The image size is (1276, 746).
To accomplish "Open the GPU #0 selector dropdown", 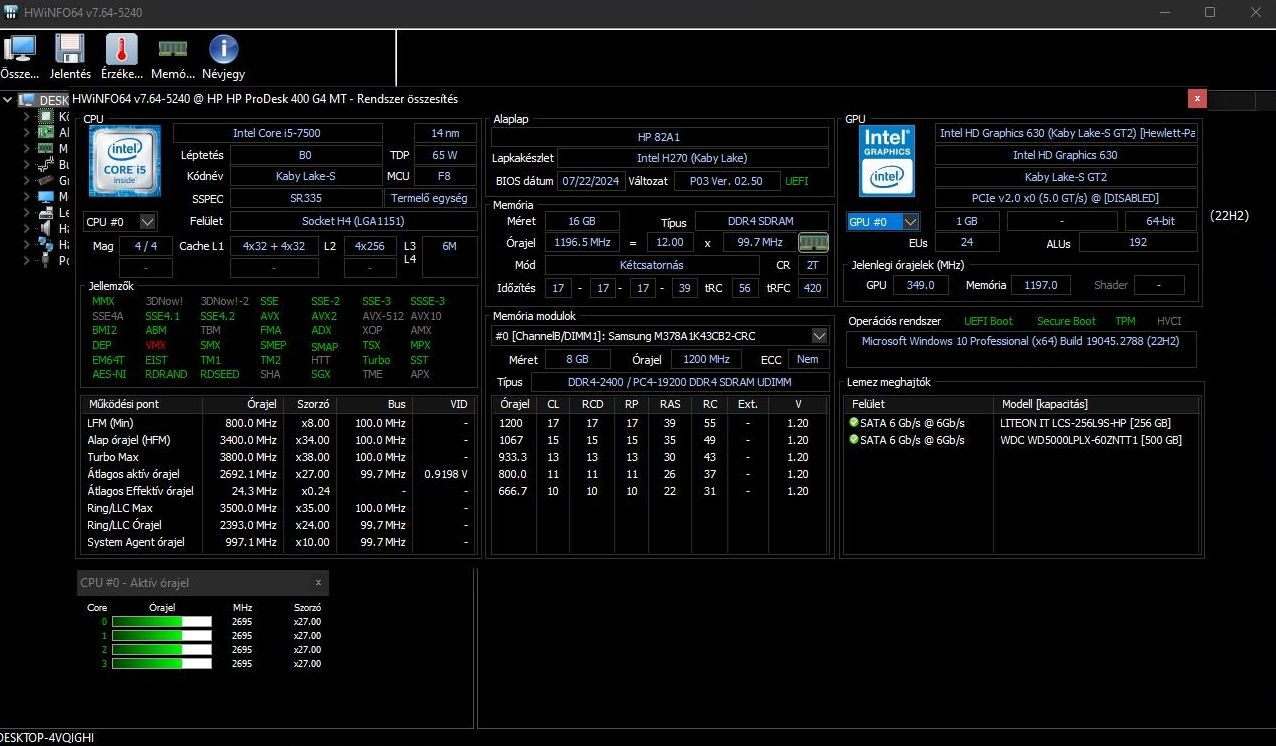I will [x=883, y=222].
